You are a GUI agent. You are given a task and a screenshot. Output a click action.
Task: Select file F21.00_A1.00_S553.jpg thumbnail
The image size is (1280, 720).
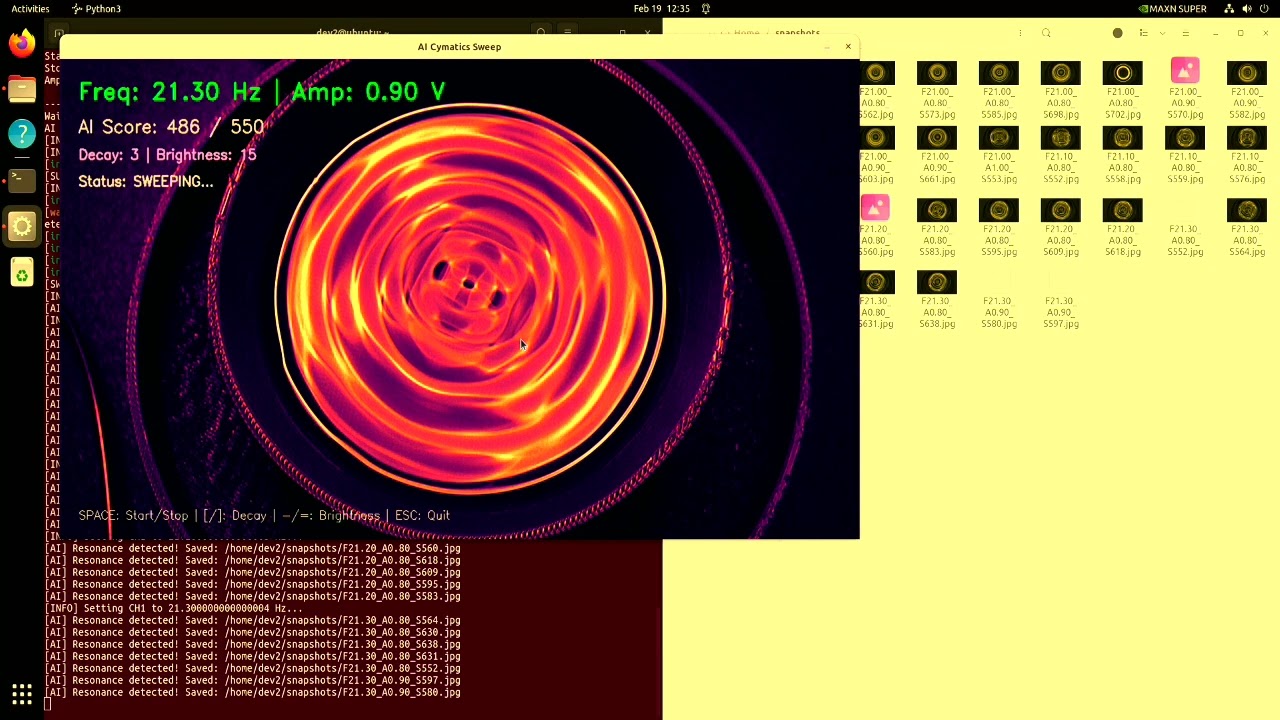pyautogui.click(x=999, y=138)
